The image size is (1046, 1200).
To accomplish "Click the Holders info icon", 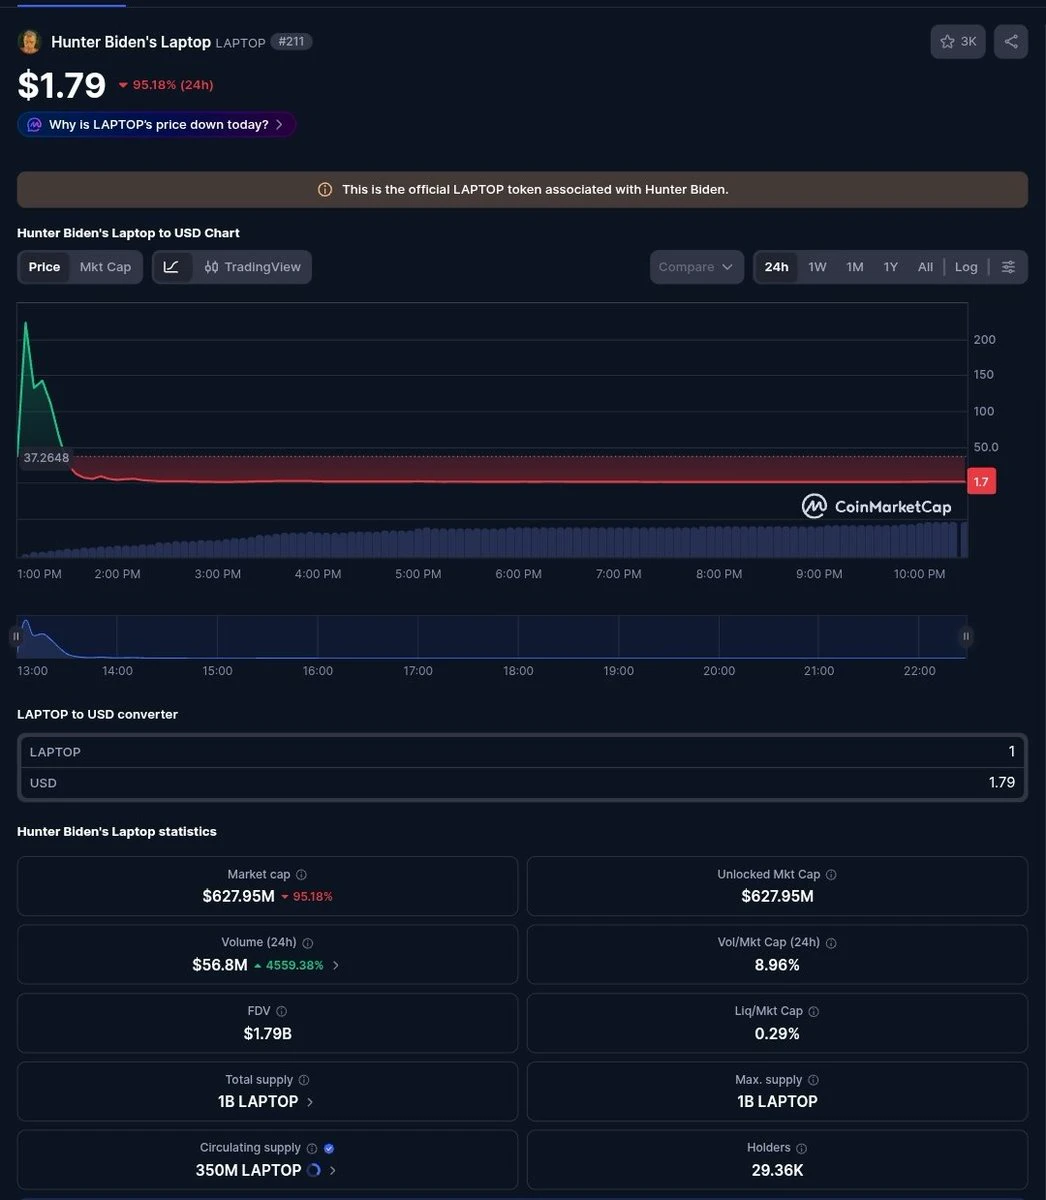I will 801,1149.
